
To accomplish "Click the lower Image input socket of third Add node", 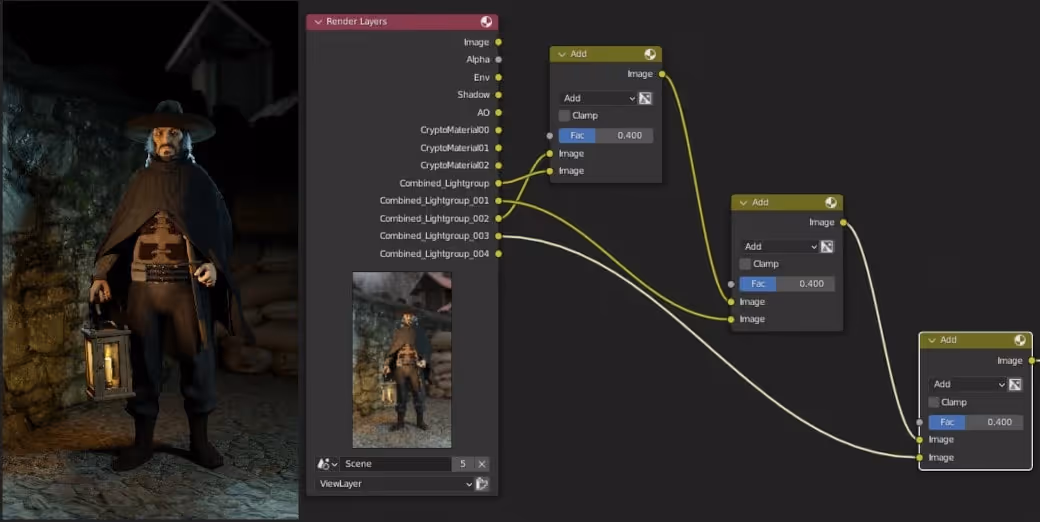I will tap(919, 458).
